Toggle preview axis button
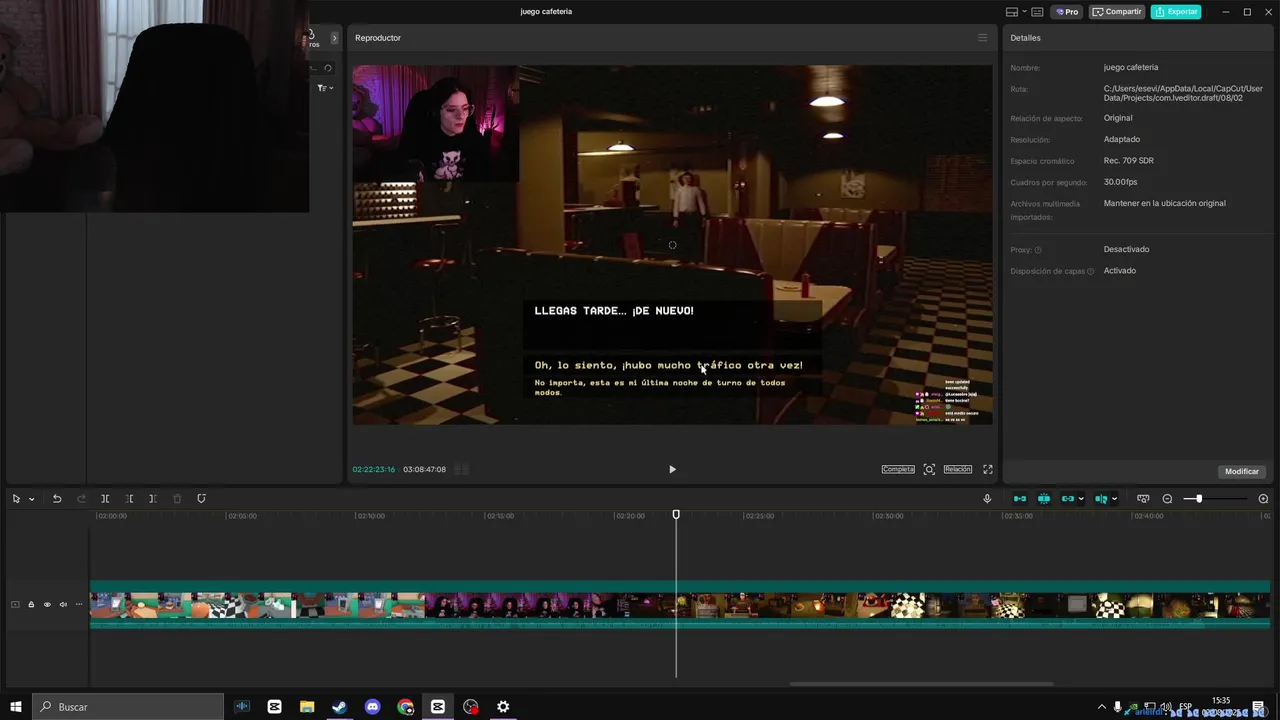This screenshot has width=1280, height=720. (1101, 498)
